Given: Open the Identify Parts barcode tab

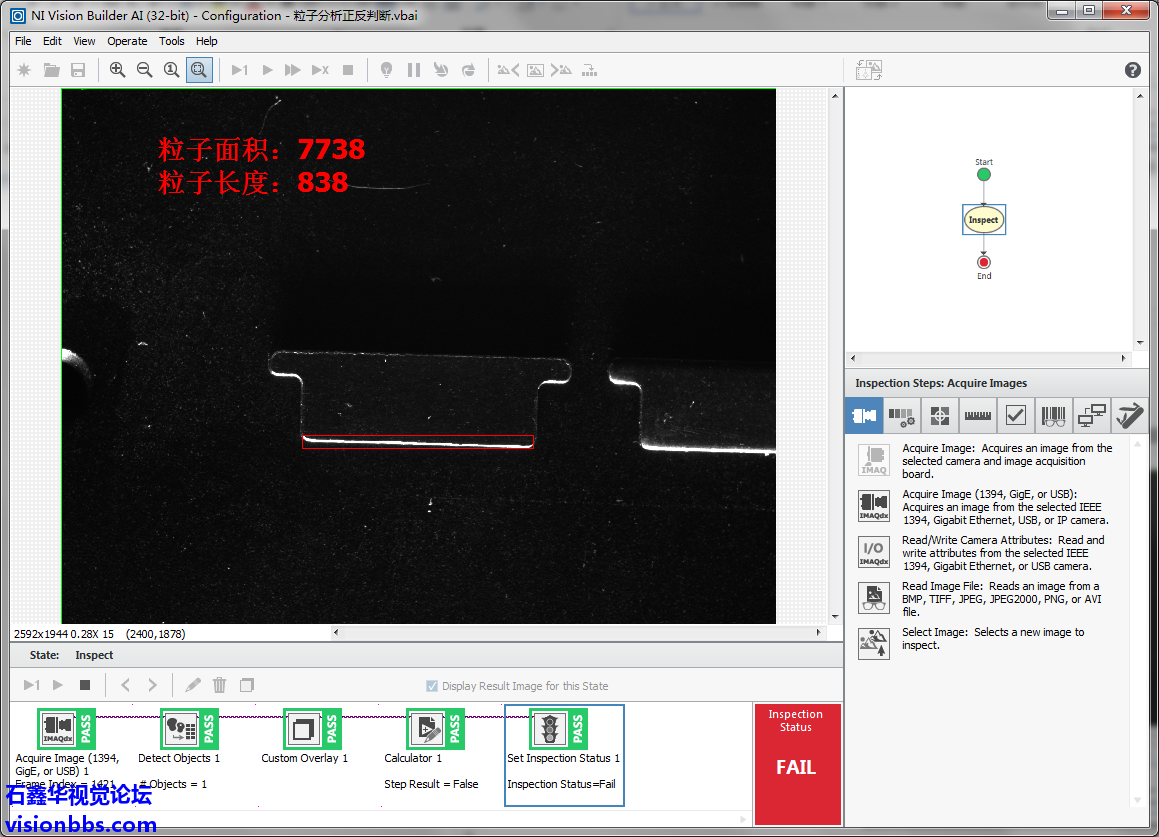Looking at the screenshot, I should point(1053,415).
